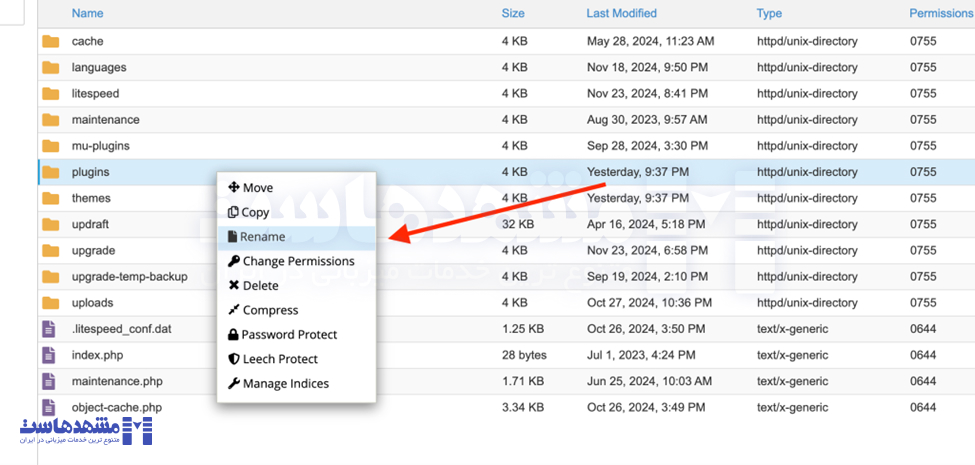Click the index.php file icon
Image resolution: width=975 pixels, height=465 pixels.
[x=49, y=355]
